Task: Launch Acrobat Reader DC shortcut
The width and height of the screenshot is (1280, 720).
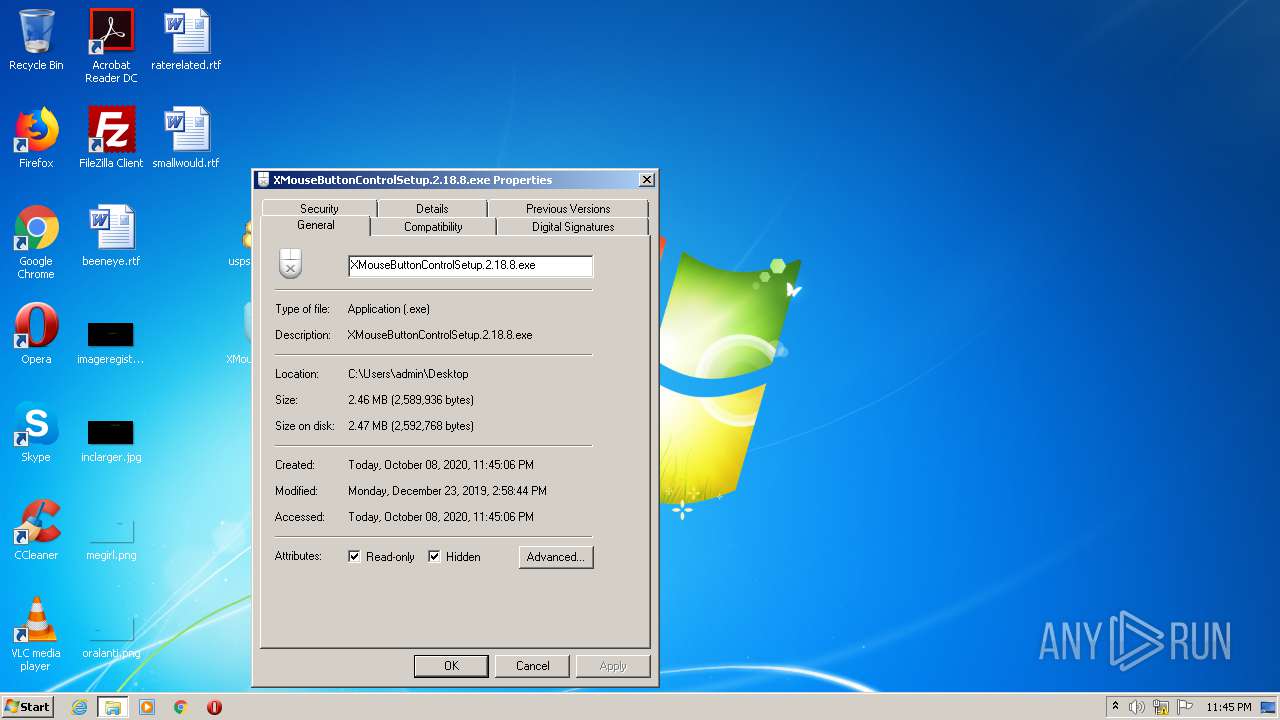Action: (x=111, y=46)
